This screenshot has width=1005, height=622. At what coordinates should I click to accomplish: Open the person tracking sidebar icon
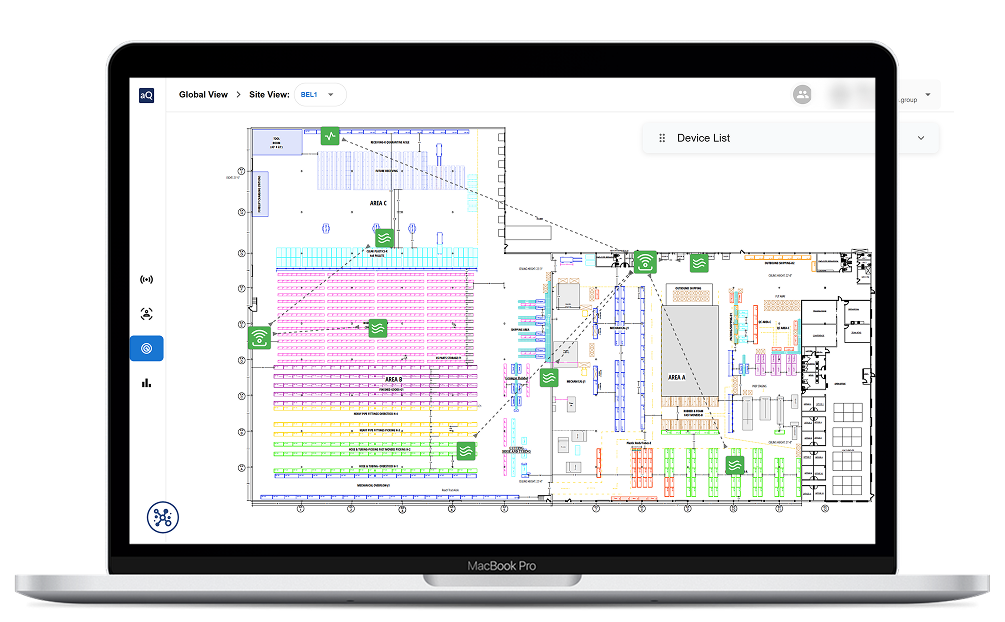146,314
